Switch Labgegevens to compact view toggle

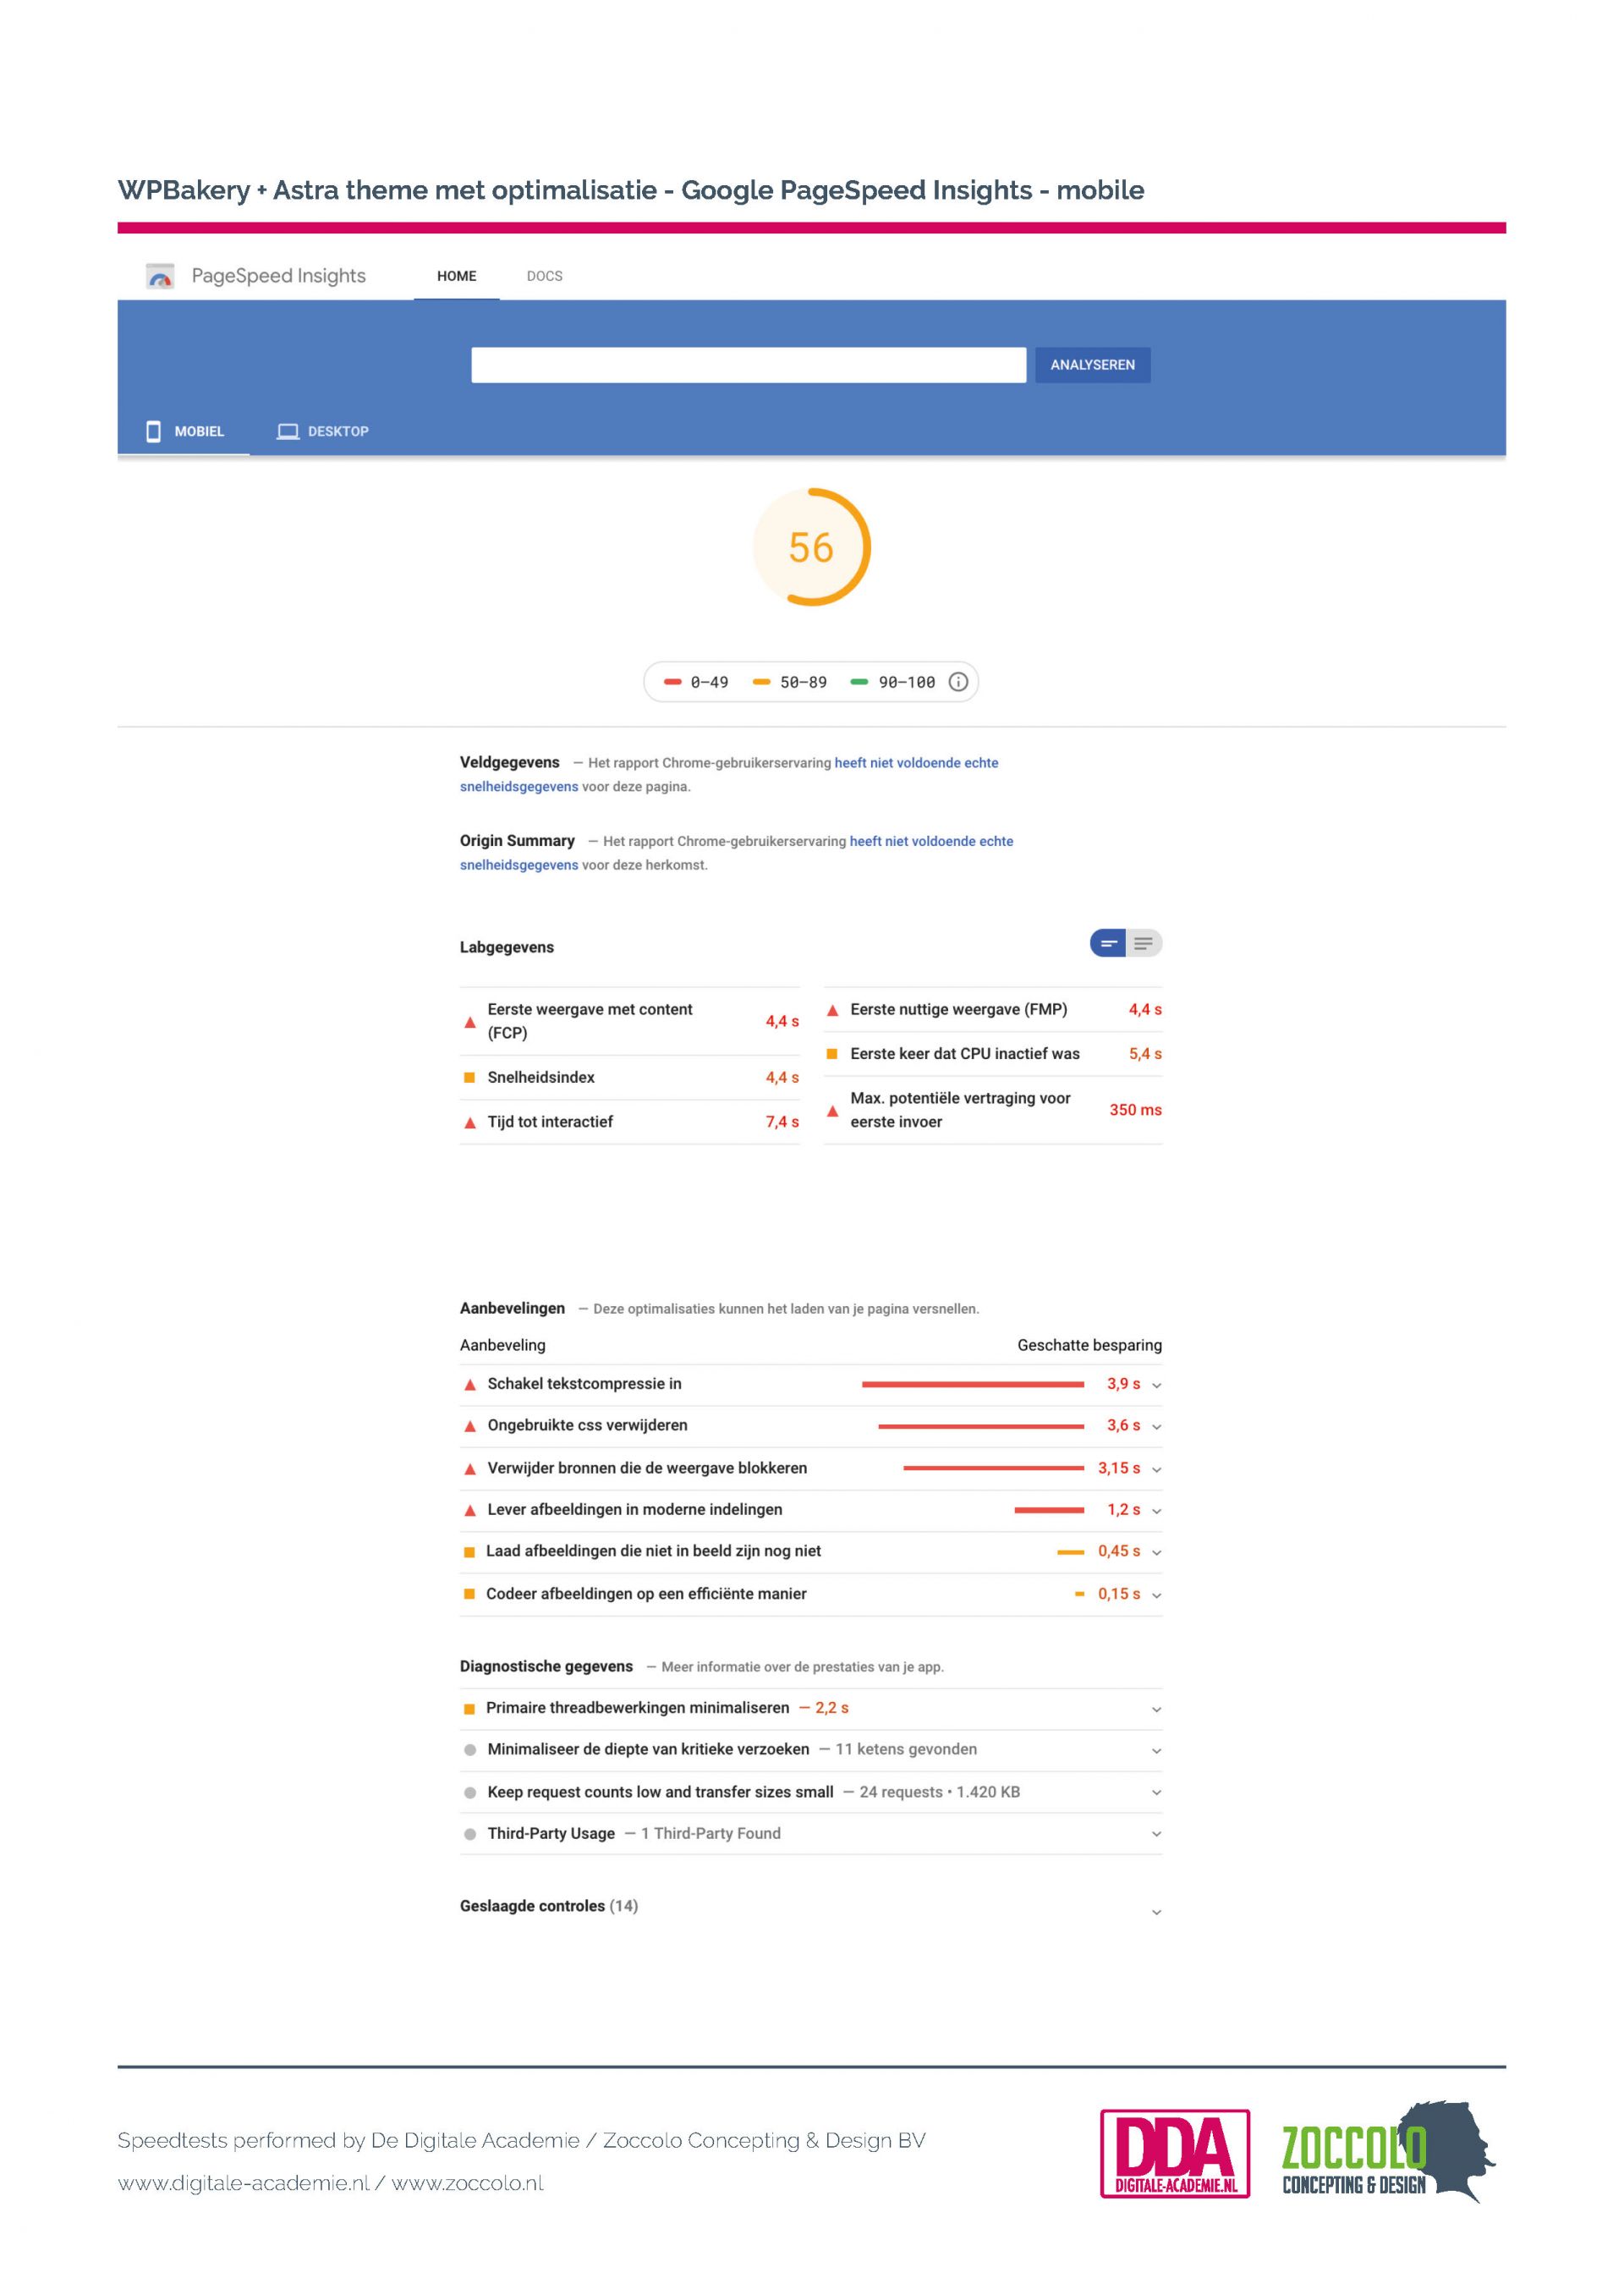tap(1108, 943)
